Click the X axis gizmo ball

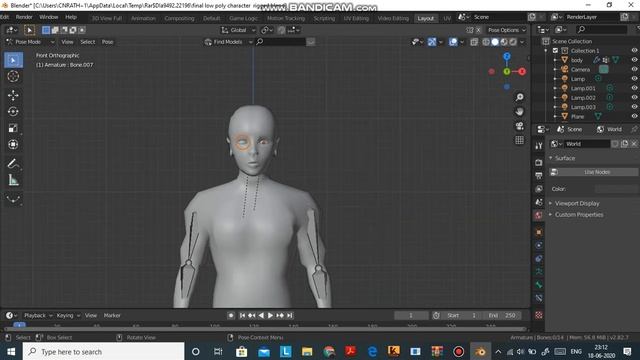point(522,71)
